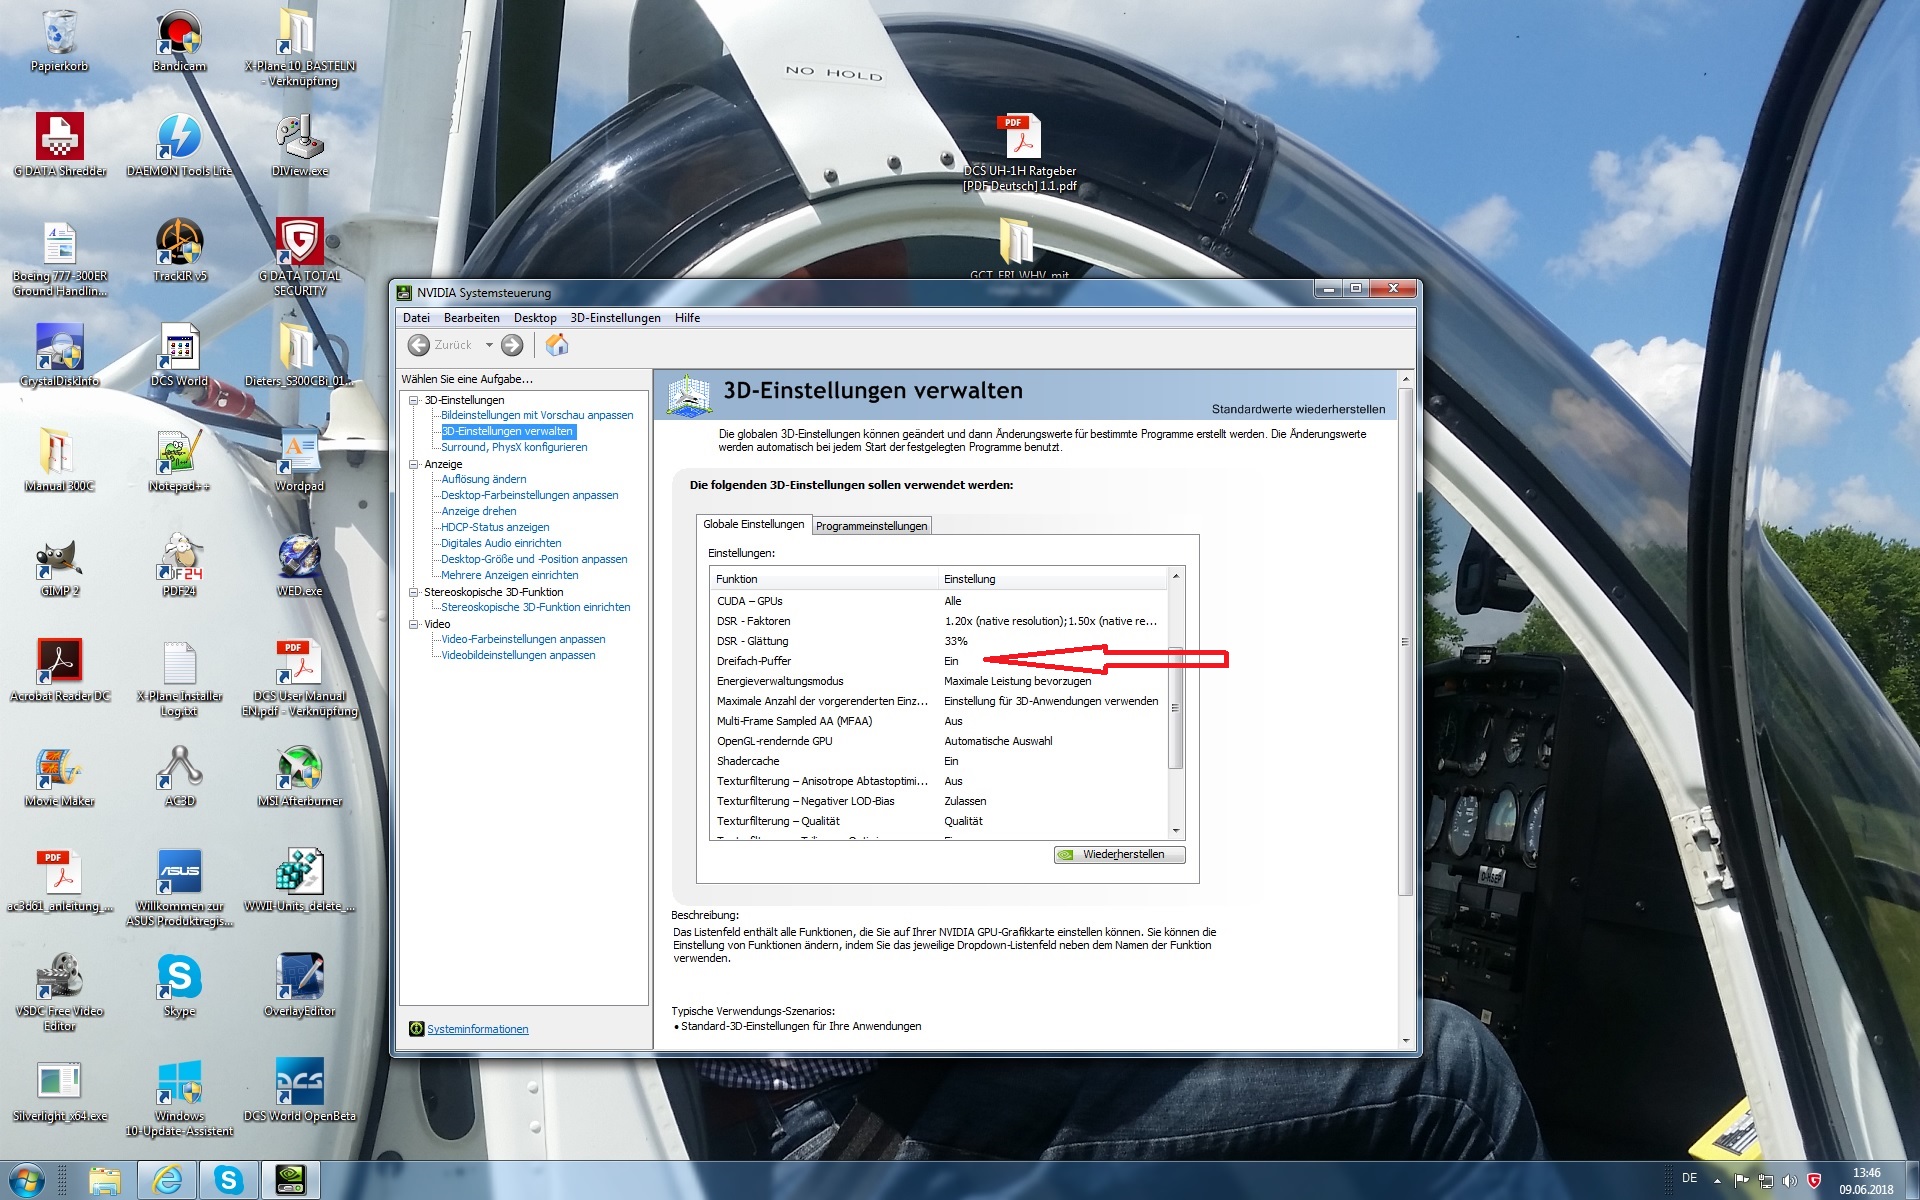
Task: Select the CrystalDiskInfo desktop icon
Action: tap(60, 355)
